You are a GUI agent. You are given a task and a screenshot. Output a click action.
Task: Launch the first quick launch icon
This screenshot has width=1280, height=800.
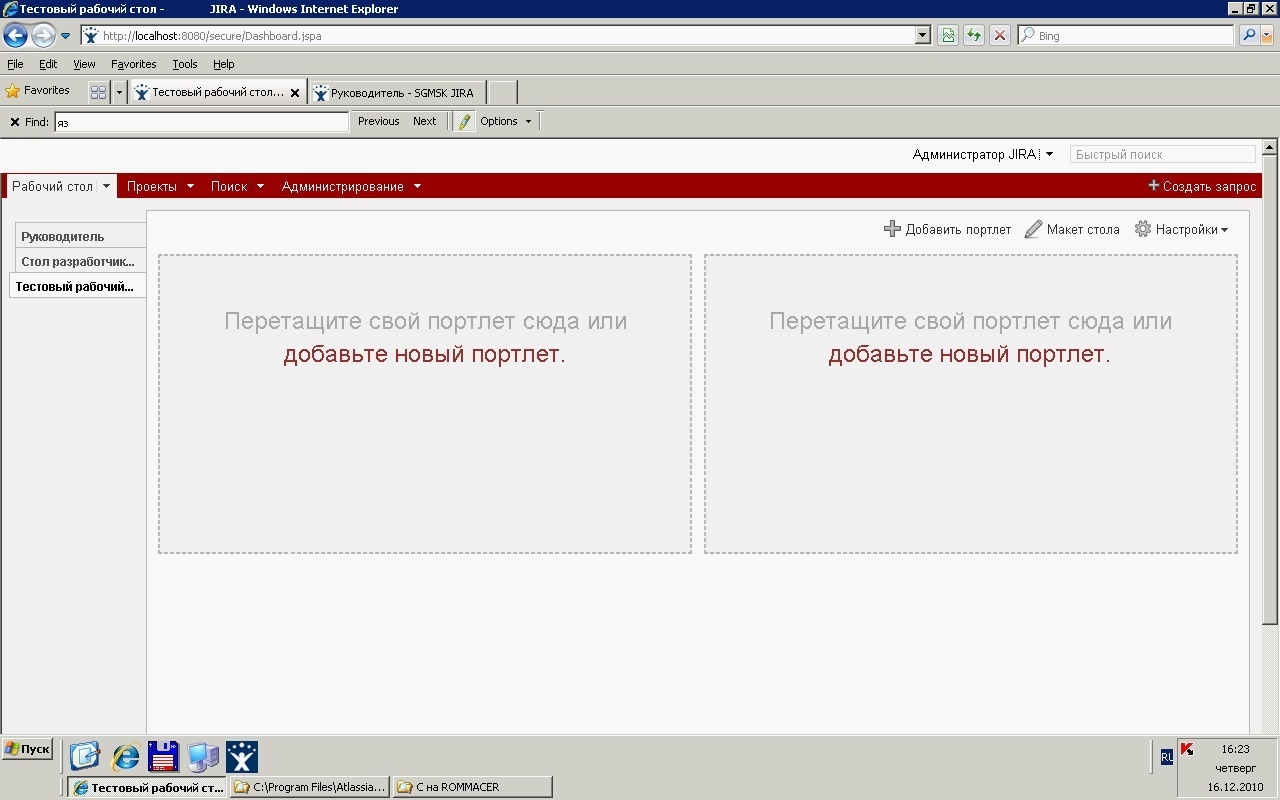point(85,756)
